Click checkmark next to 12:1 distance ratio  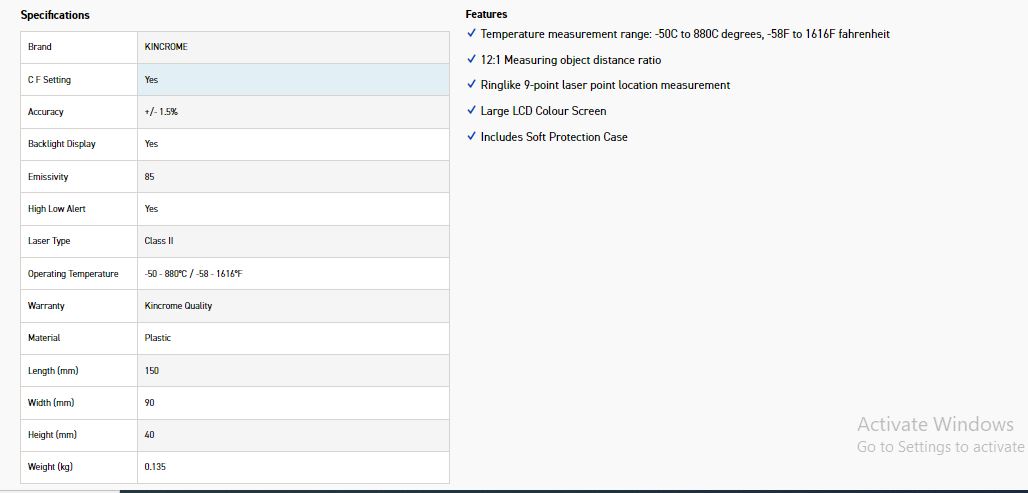tap(471, 60)
